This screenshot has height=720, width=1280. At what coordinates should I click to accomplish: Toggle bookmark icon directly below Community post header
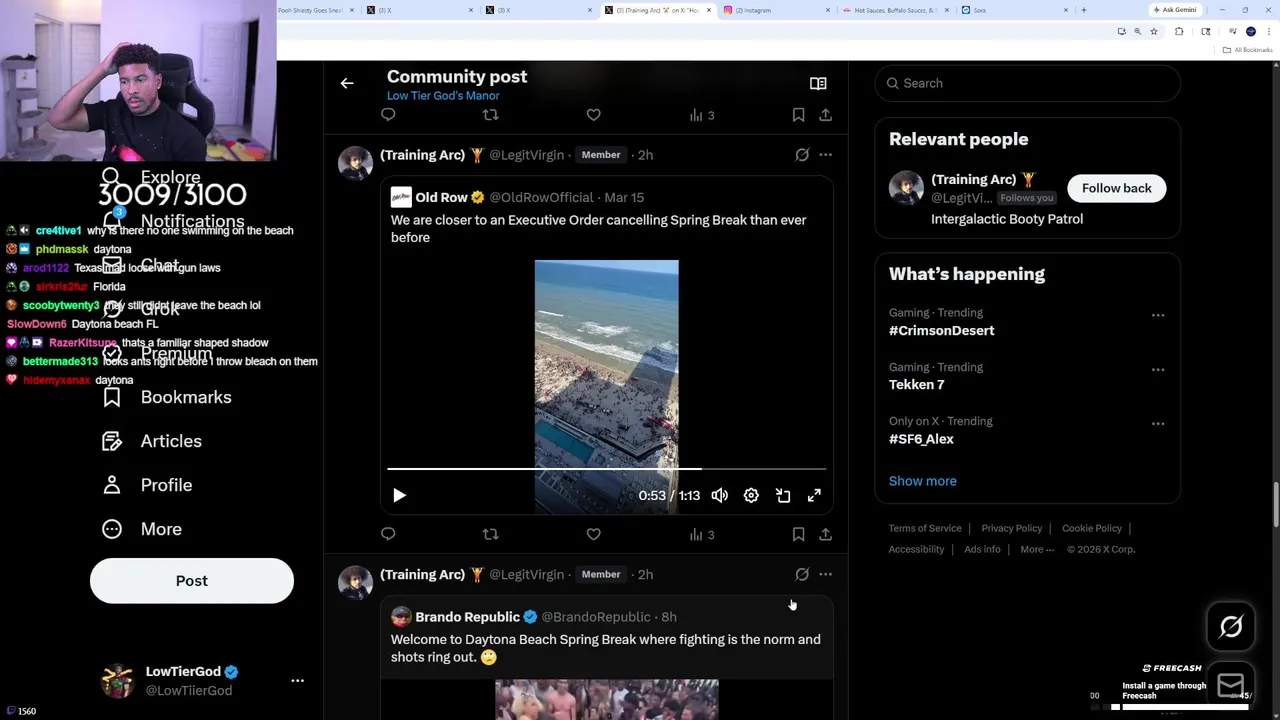coord(798,115)
